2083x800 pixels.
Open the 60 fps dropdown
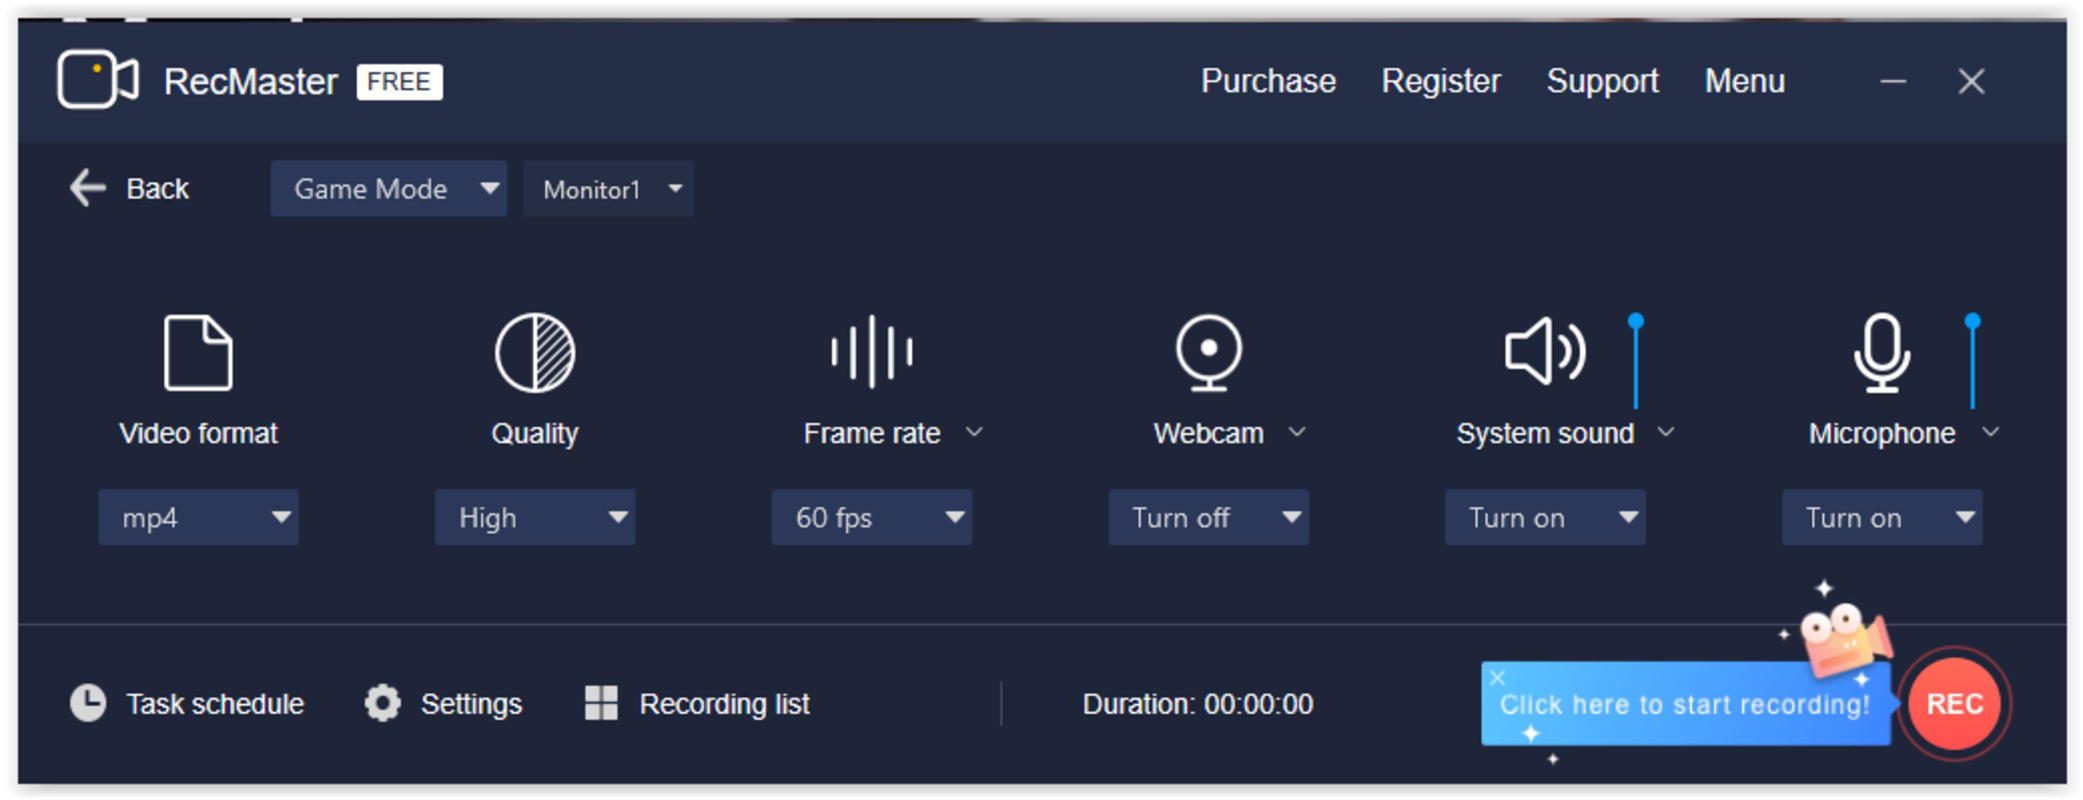(x=872, y=517)
